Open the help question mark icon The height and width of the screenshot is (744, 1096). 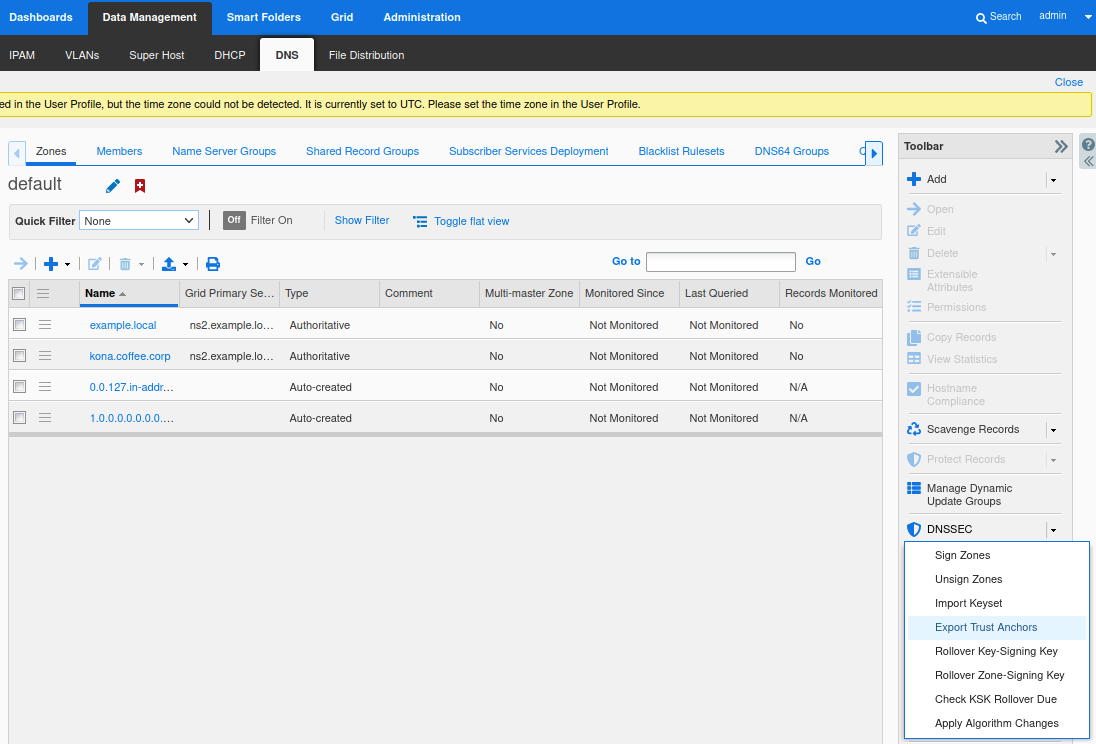point(1088,144)
